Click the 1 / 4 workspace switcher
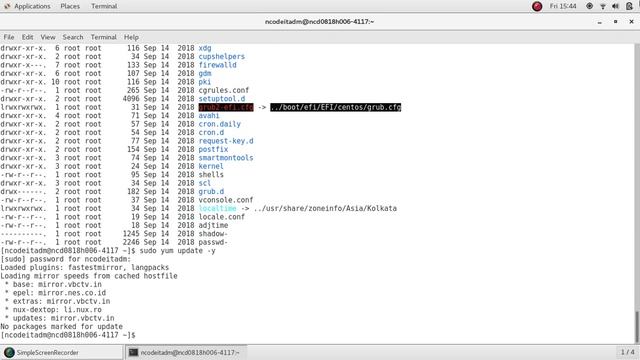 pyautogui.click(x=627, y=352)
